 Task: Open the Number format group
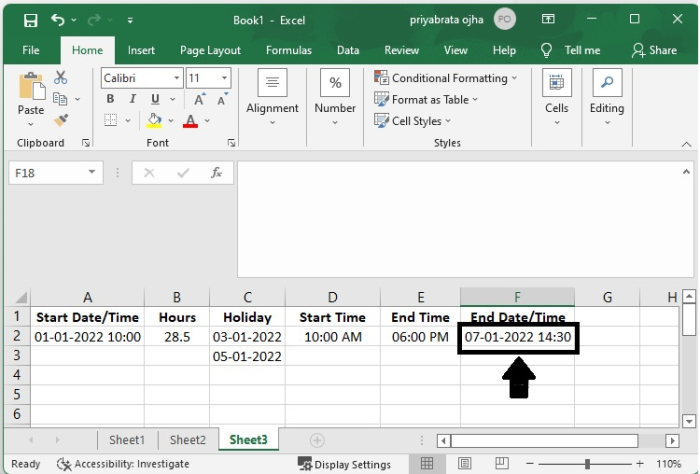(x=335, y=98)
